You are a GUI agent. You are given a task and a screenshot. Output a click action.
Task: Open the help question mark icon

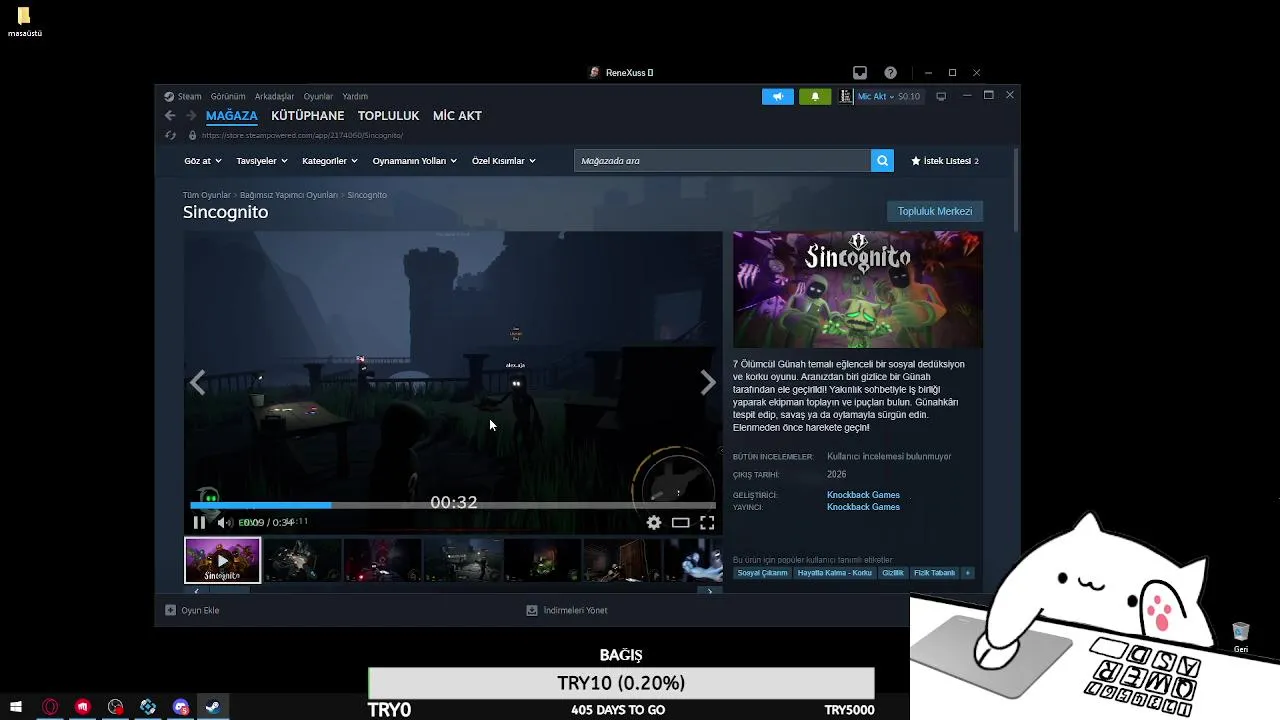click(x=890, y=72)
